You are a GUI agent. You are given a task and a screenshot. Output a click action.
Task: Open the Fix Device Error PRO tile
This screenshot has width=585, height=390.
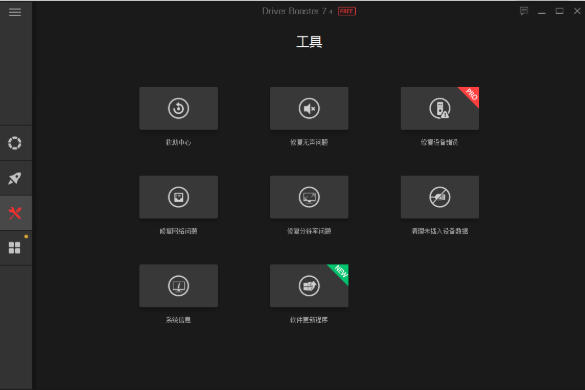[440, 109]
